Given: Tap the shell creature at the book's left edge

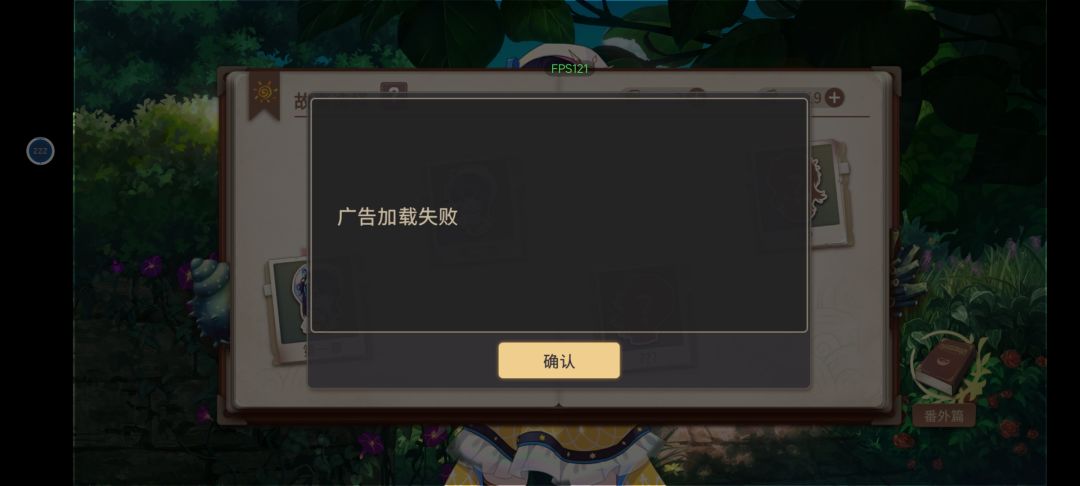Looking at the screenshot, I should click(x=208, y=300).
